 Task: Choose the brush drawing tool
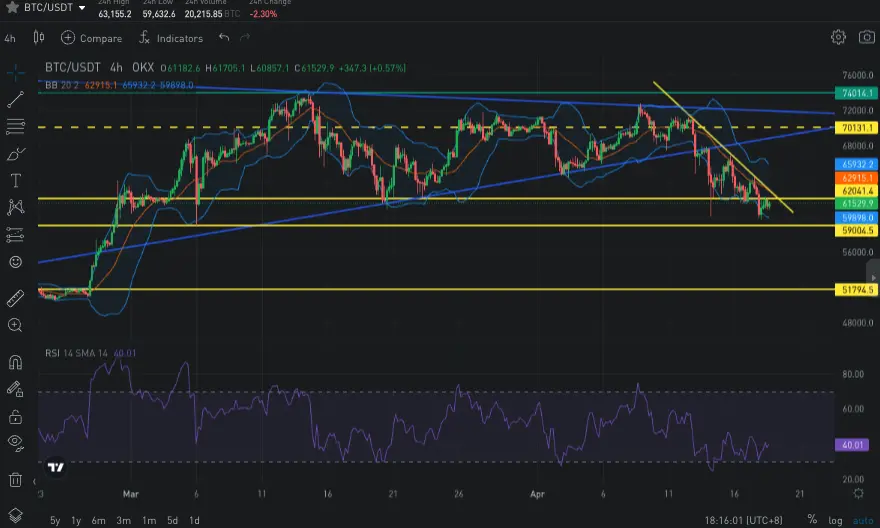click(x=15, y=153)
